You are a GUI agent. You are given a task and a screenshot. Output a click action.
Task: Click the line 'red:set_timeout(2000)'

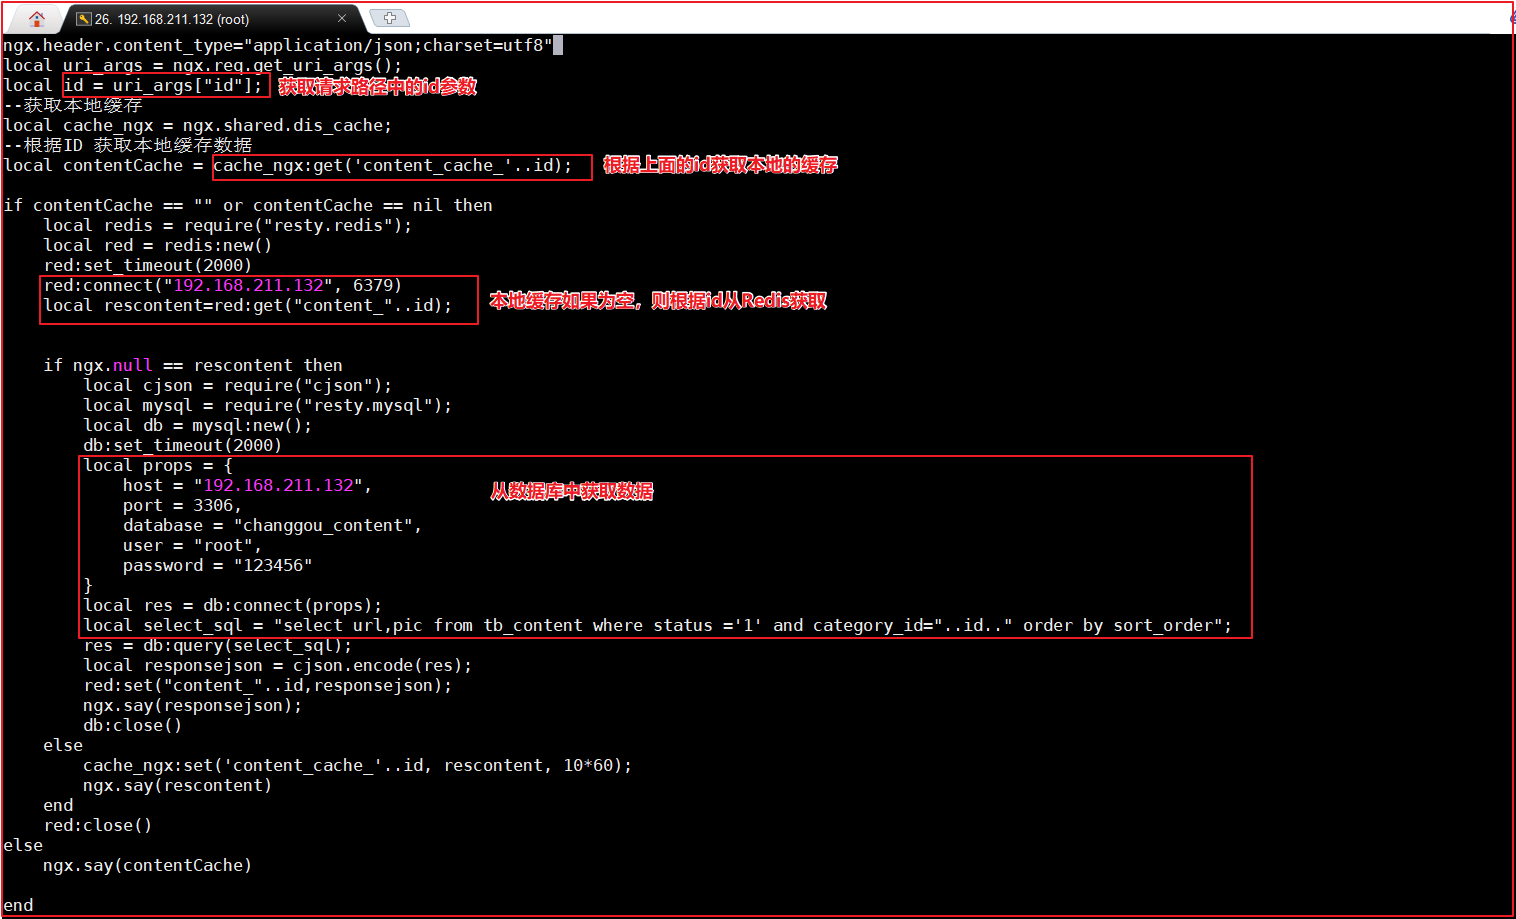pos(148,265)
